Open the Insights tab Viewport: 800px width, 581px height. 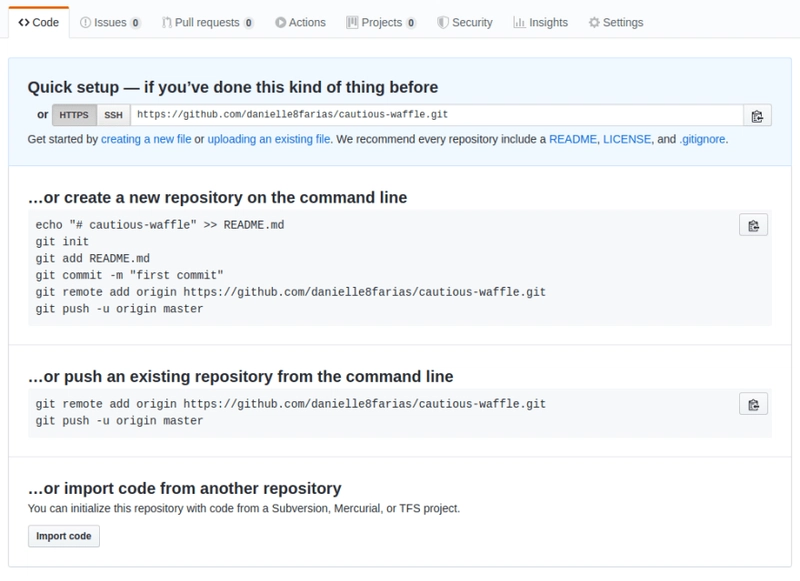pyautogui.click(x=540, y=22)
